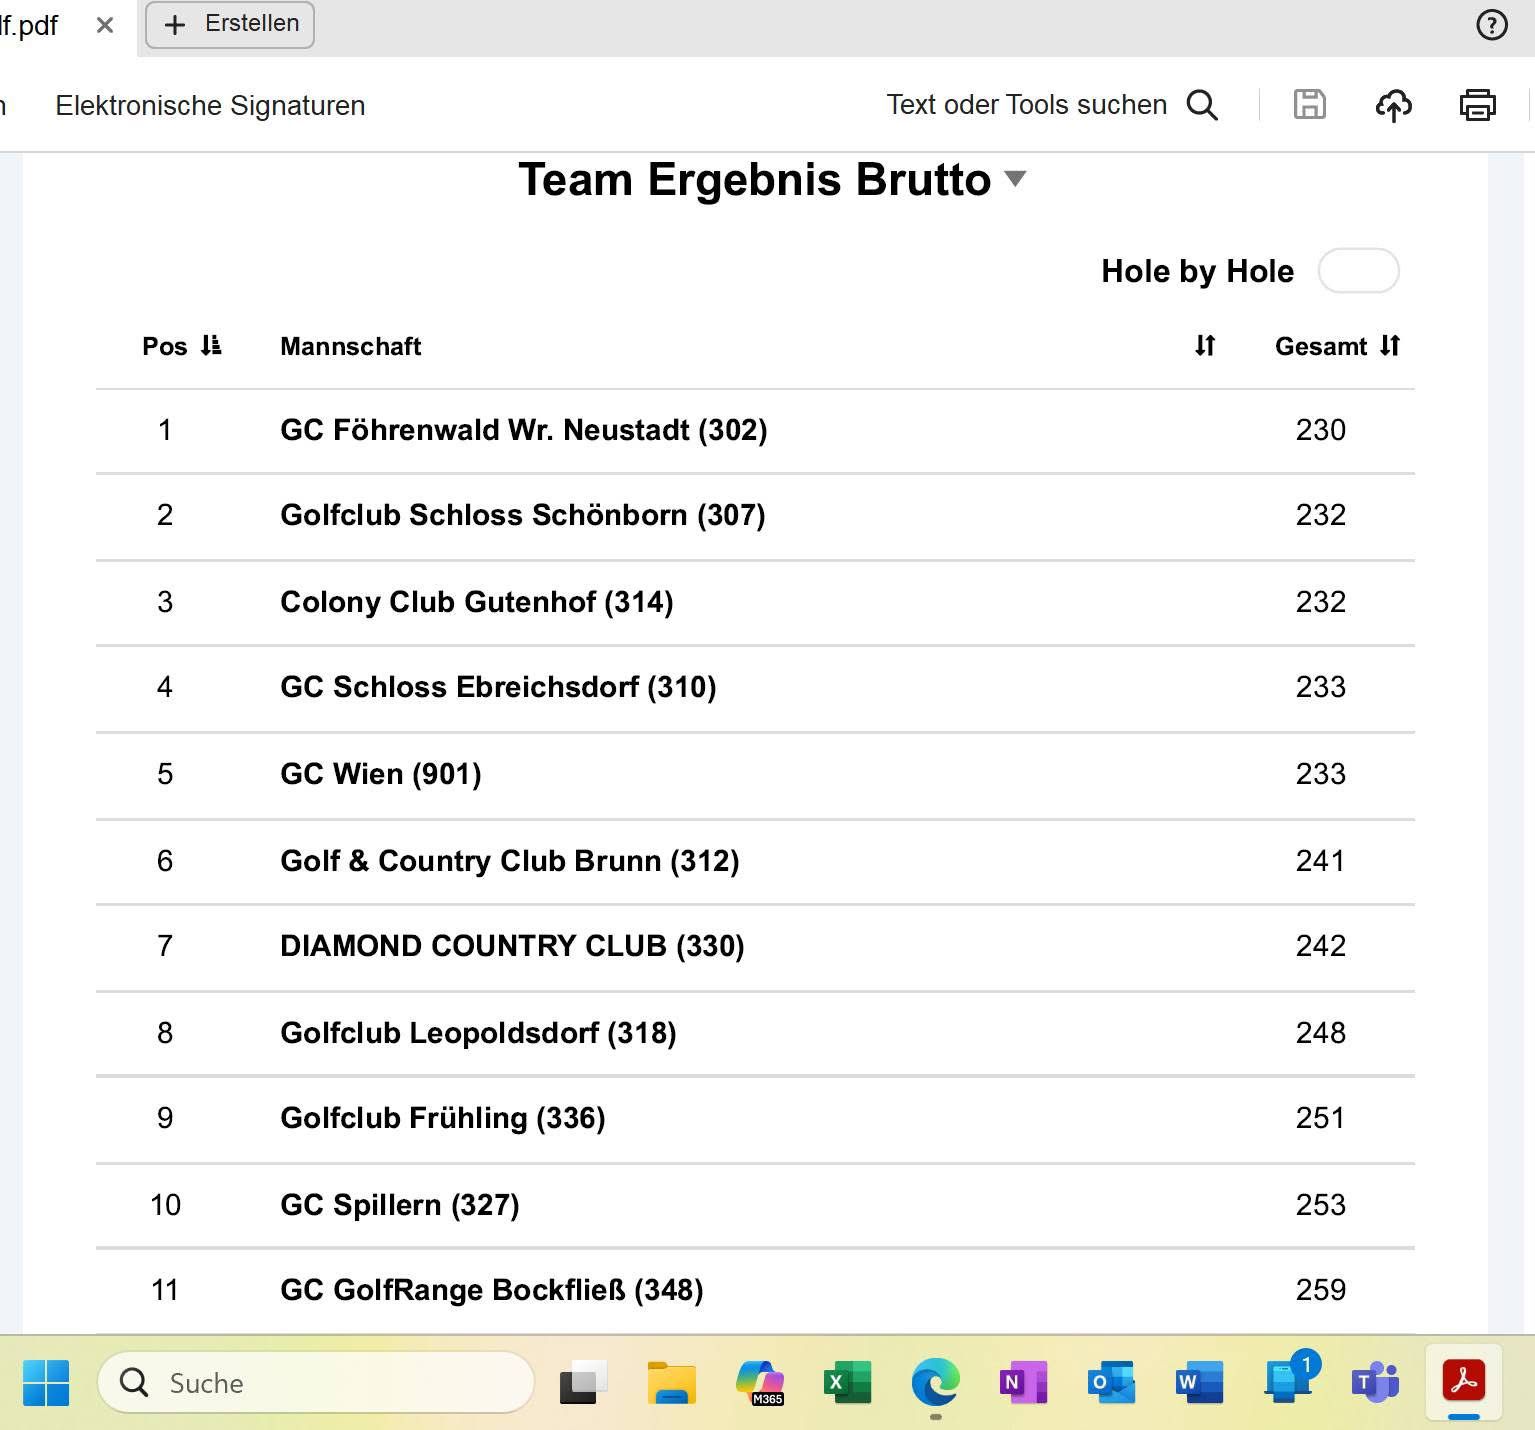This screenshot has width=1535, height=1430.
Task: Open the help question mark icon
Action: pos(1491,25)
